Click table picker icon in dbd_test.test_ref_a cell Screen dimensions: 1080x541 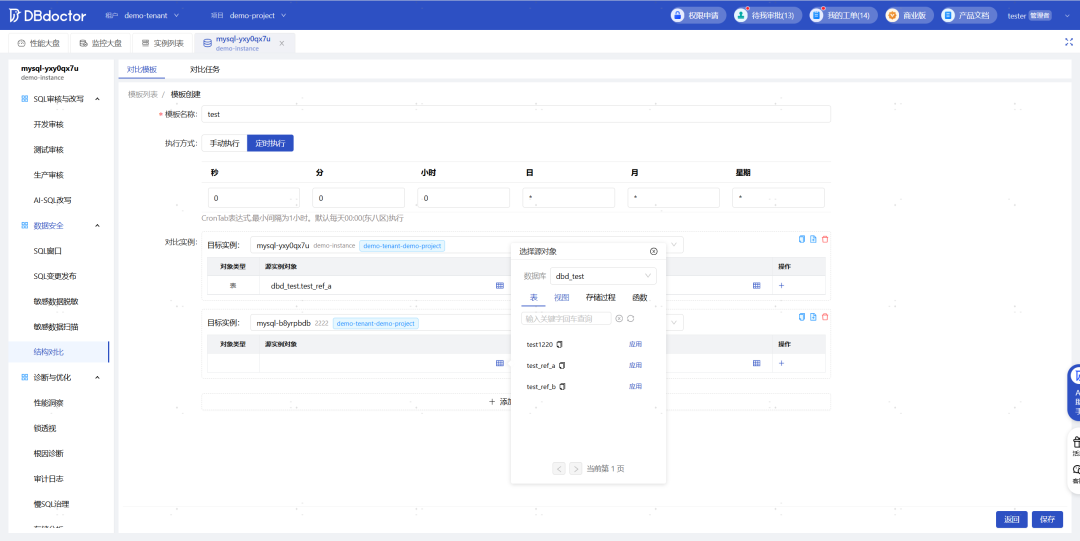[x=500, y=285]
